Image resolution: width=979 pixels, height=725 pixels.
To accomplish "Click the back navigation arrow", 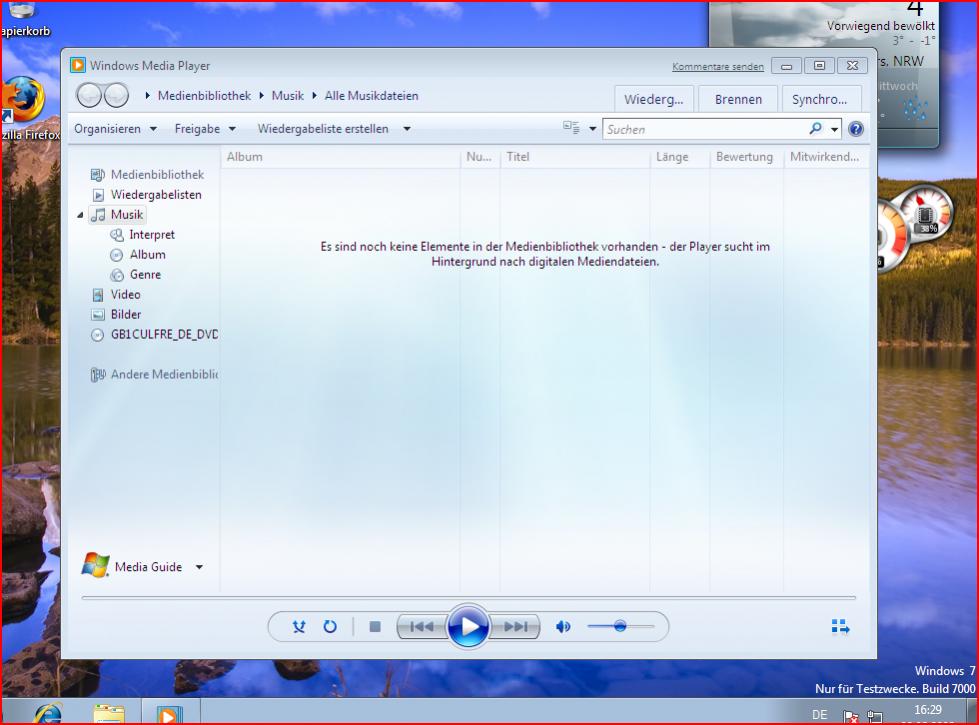I will 89,96.
